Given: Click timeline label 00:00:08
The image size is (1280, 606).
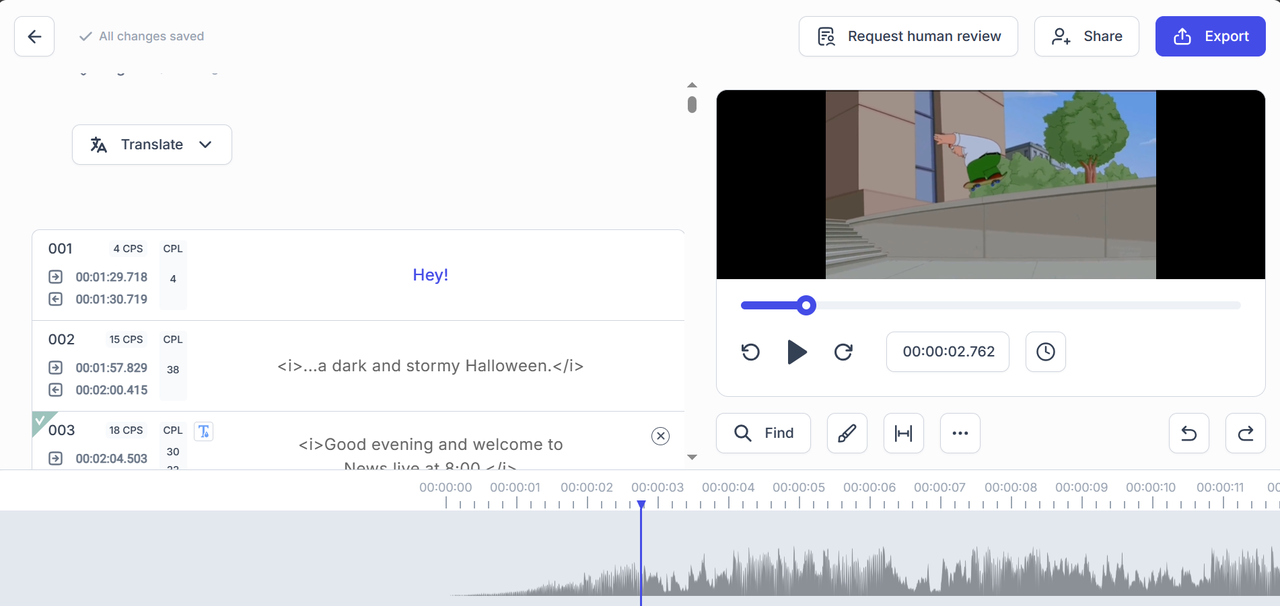Looking at the screenshot, I should click(1011, 488).
